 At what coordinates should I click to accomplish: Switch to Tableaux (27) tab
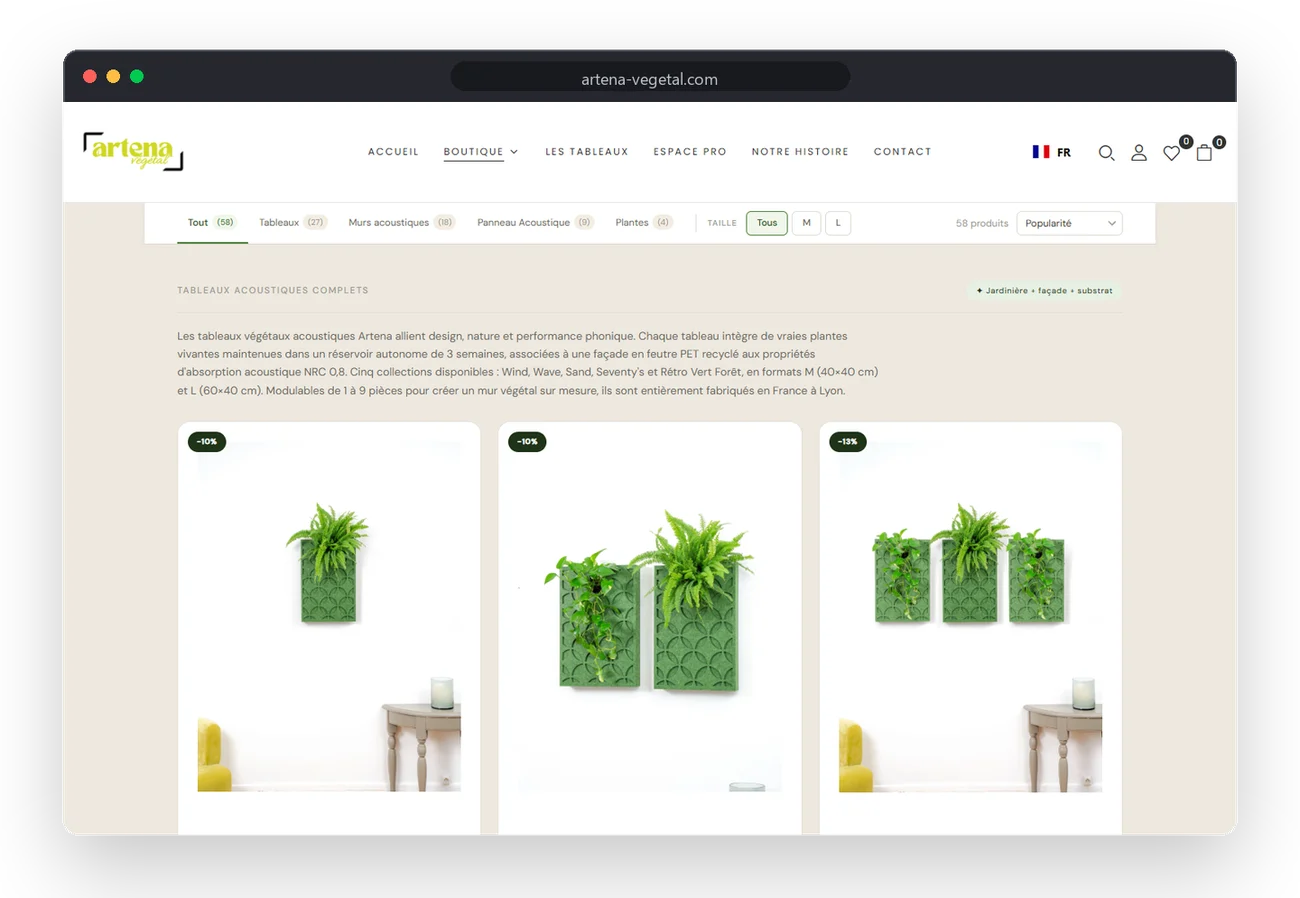[292, 223]
